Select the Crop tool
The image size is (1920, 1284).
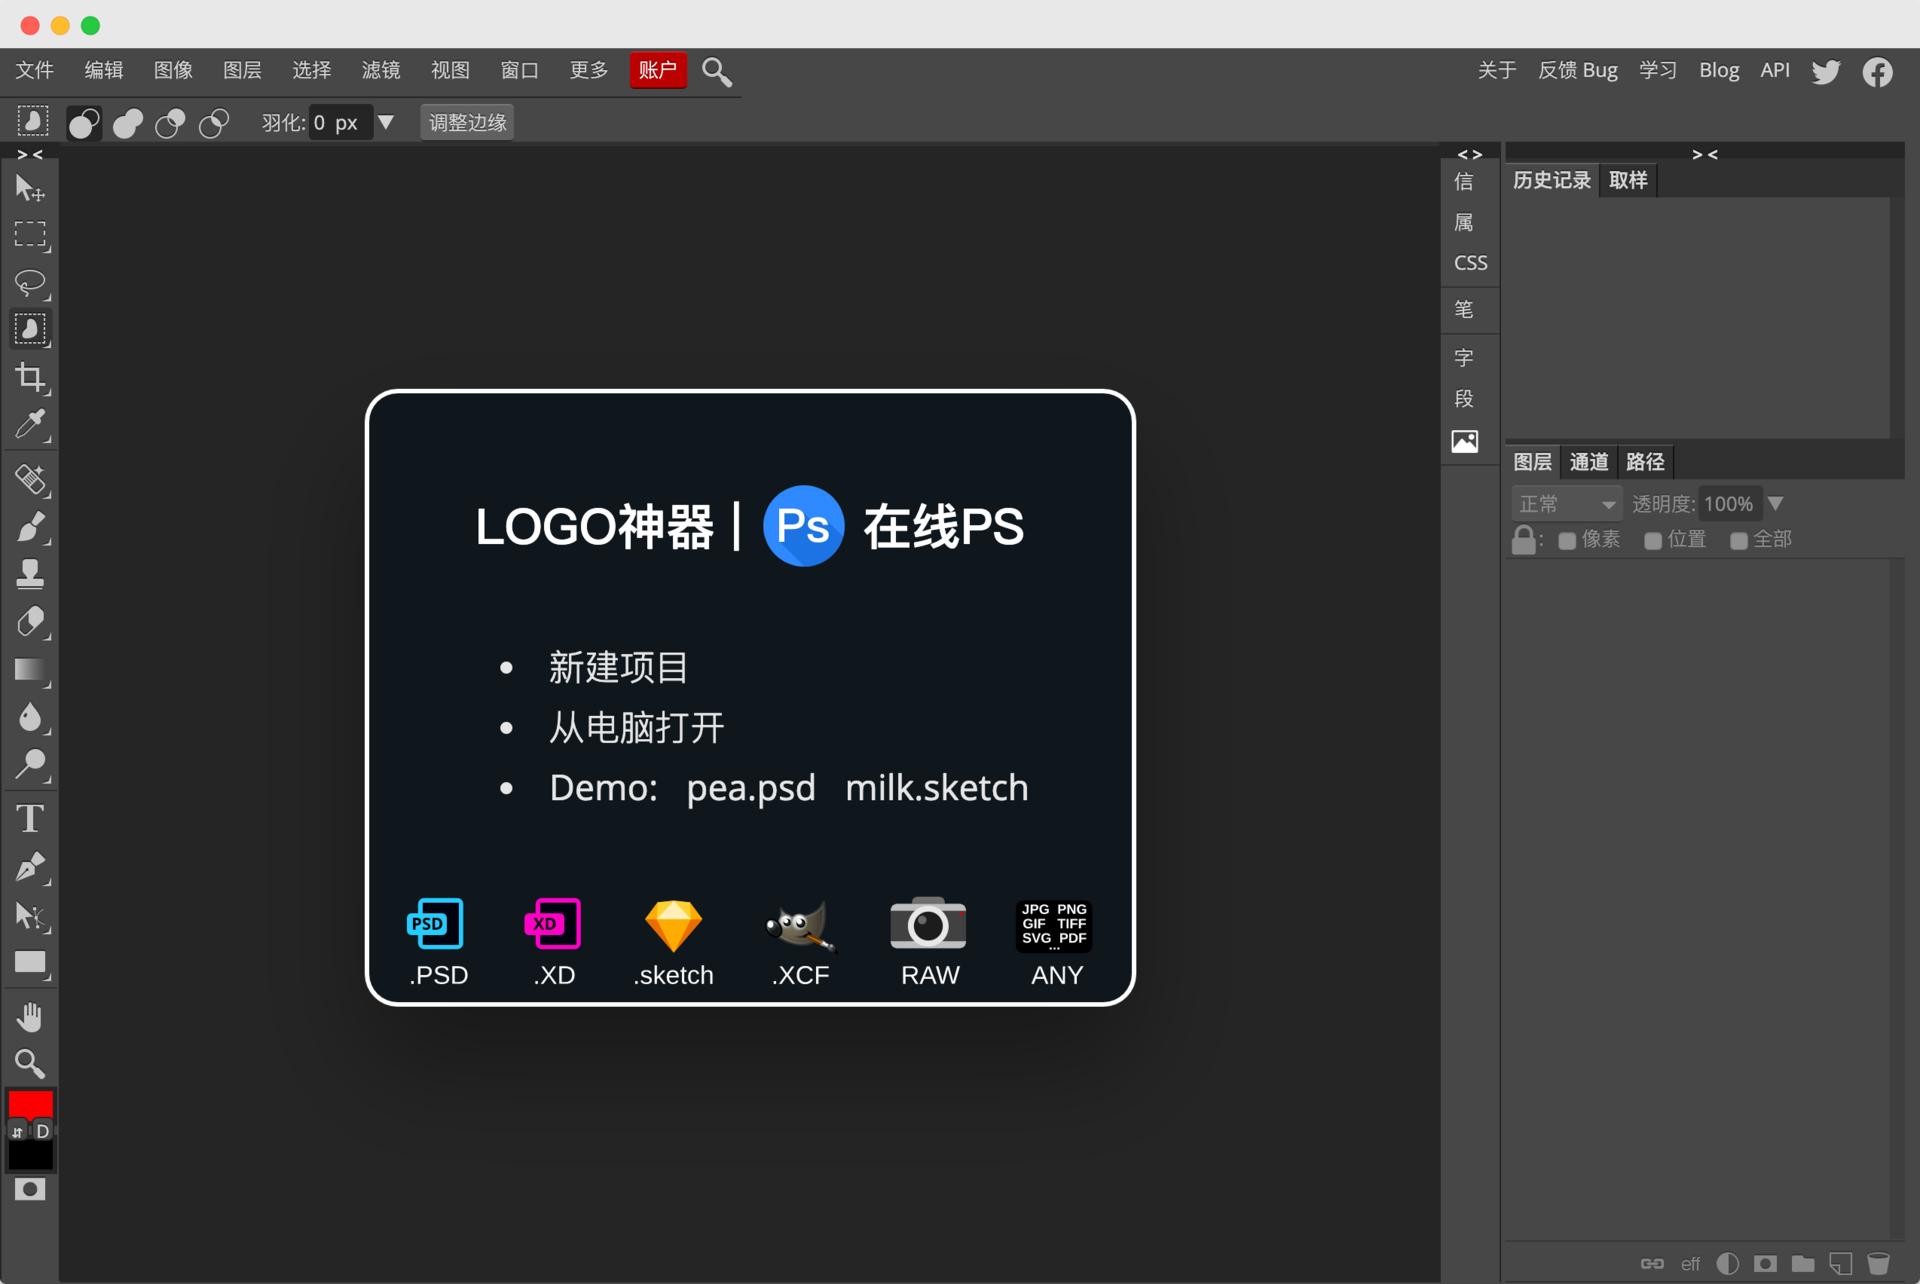pyautogui.click(x=31, y=377)
